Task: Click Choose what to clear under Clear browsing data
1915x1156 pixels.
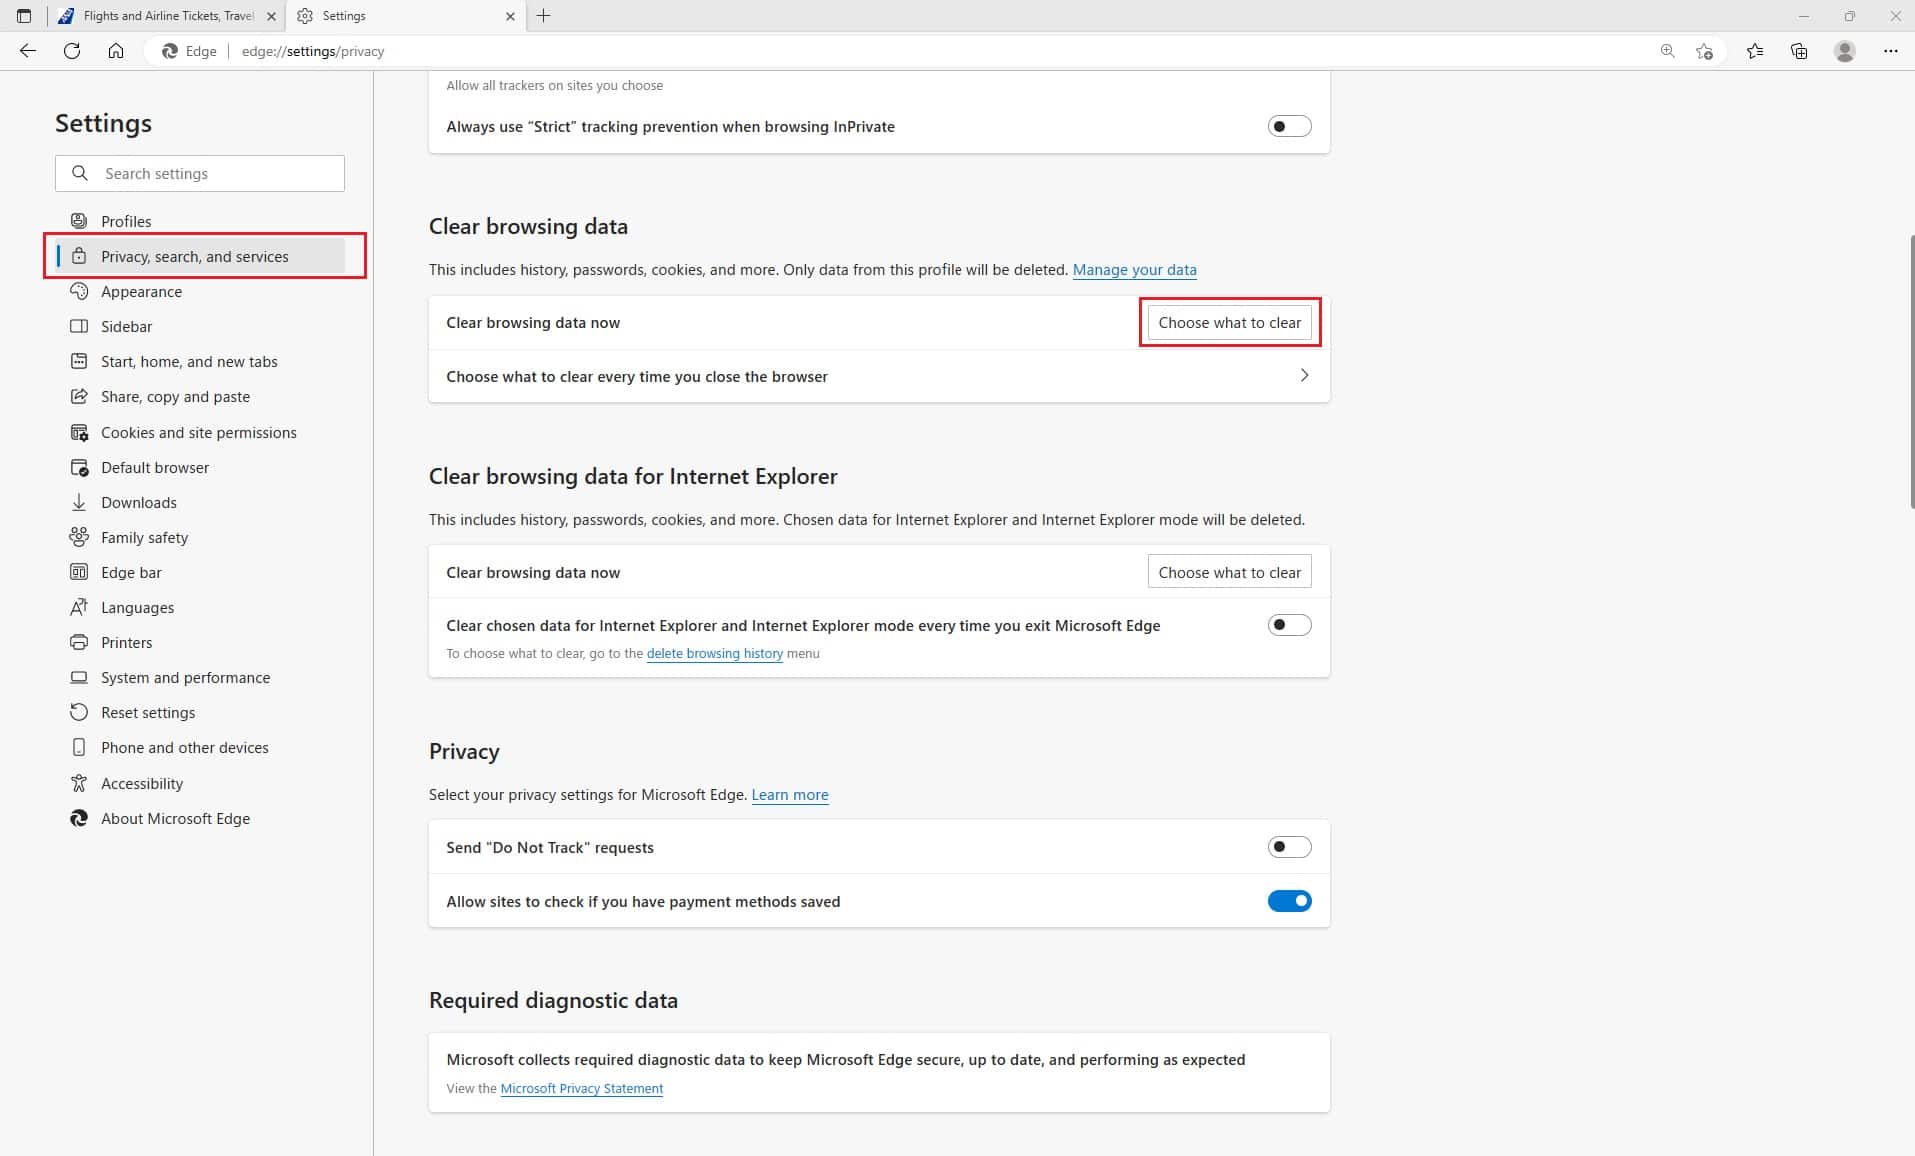Action: click(1229, 322)
